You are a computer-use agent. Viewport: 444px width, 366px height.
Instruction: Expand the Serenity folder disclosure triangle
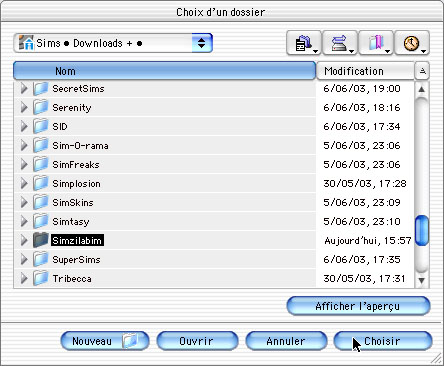pyautogui.click(x=24, y=107)
